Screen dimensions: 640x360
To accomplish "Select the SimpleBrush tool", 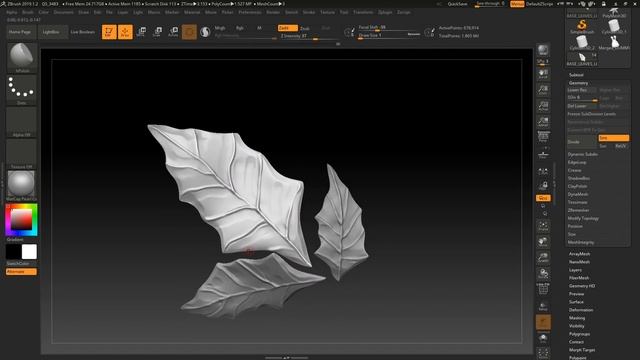I will click(582, 27).
